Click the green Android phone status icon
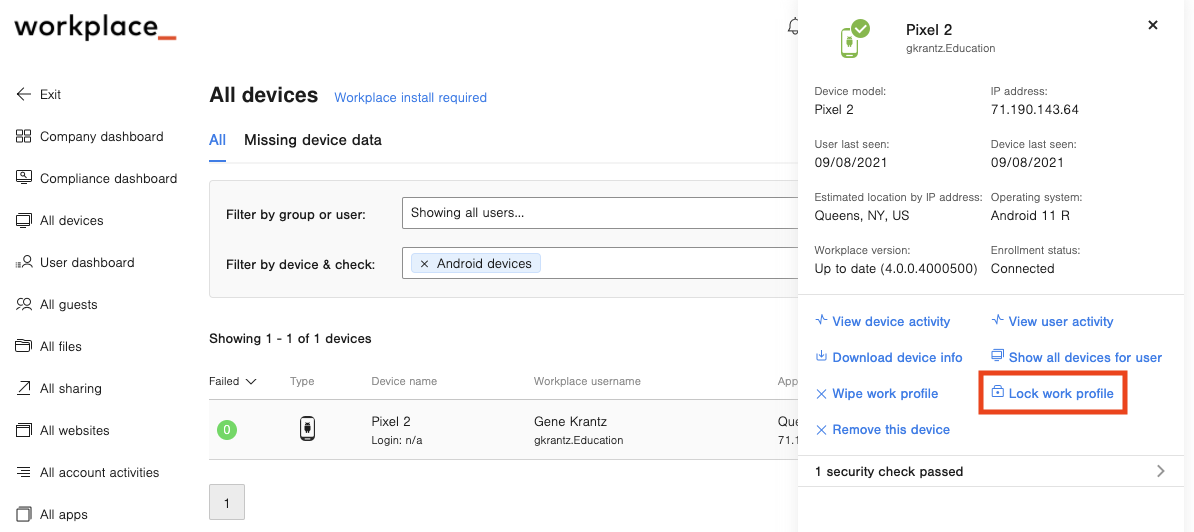The image size is (1194, 532). coord(854,39)
